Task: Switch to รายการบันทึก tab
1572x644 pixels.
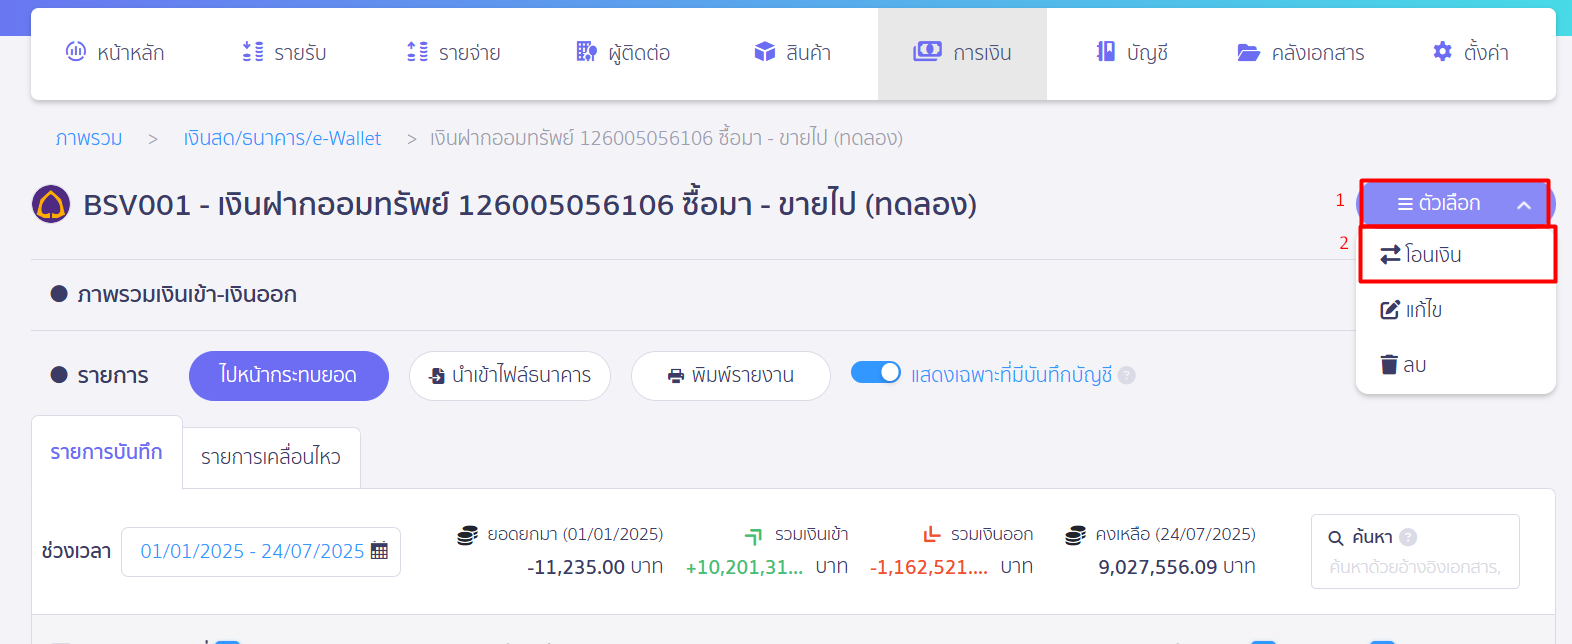Action: (107, 452)
